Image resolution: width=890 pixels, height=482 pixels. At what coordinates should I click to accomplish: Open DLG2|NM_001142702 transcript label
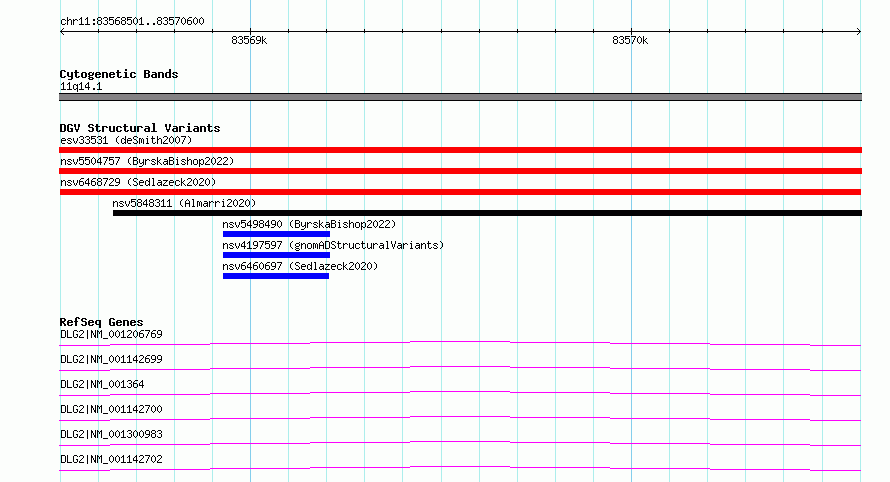(x=111, y=459)
